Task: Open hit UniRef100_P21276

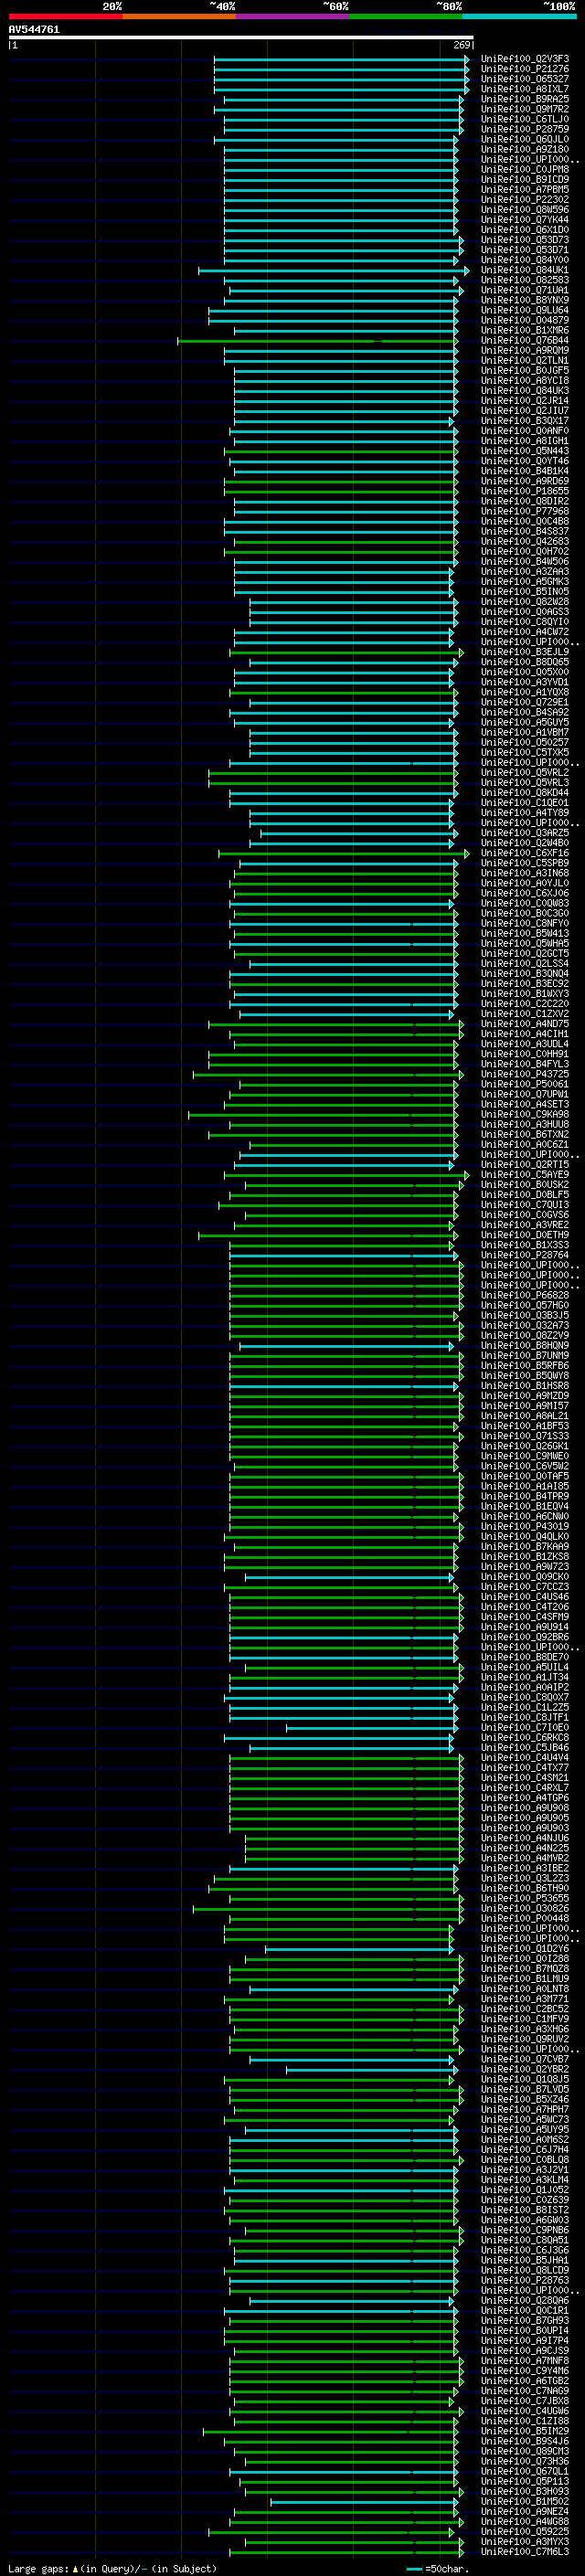Action: pos(525,69)
